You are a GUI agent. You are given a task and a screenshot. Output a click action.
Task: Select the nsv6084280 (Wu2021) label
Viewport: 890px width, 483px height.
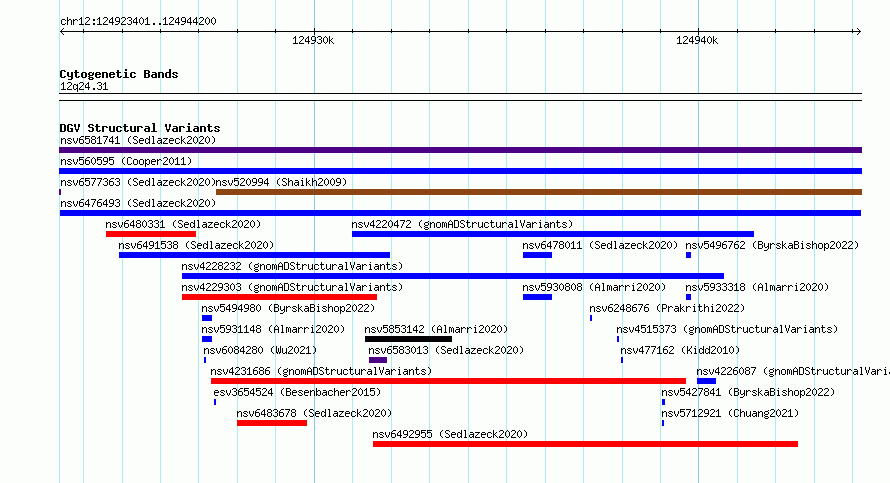pos(260,350)
